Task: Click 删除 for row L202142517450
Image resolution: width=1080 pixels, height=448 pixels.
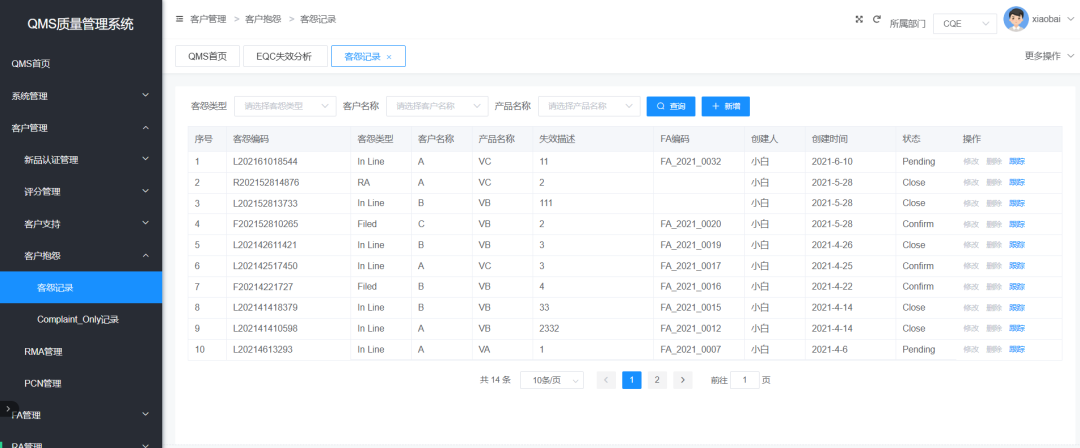Action: click(x=994, y=266)
